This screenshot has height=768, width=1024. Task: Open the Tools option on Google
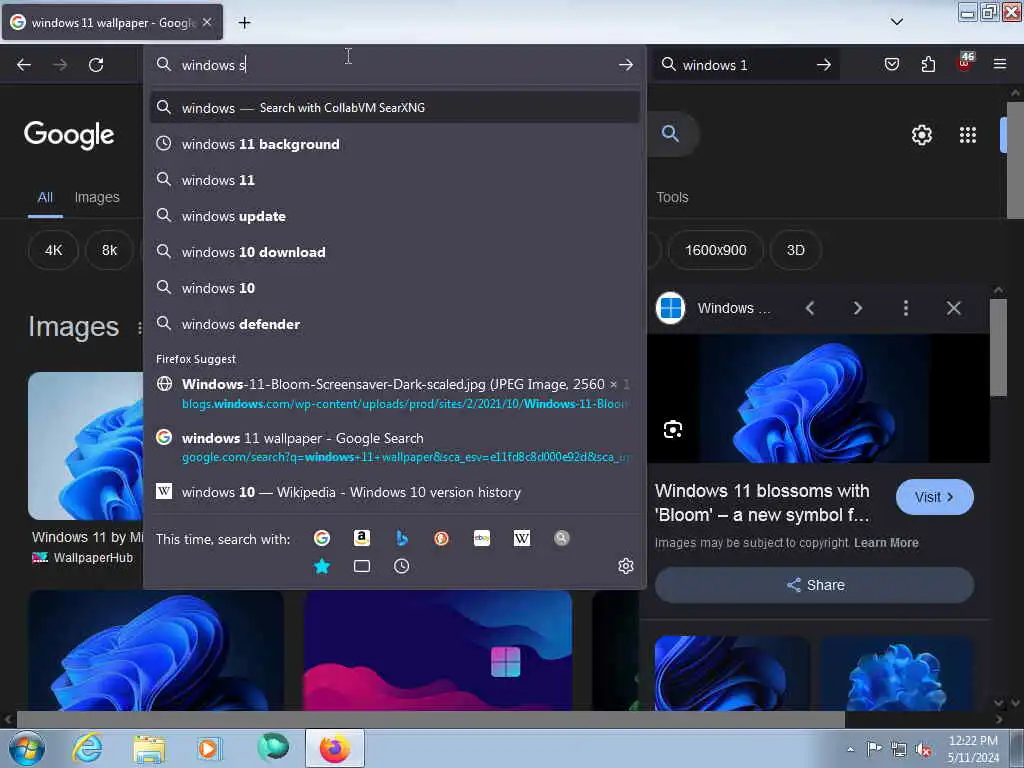pos(672,197)
